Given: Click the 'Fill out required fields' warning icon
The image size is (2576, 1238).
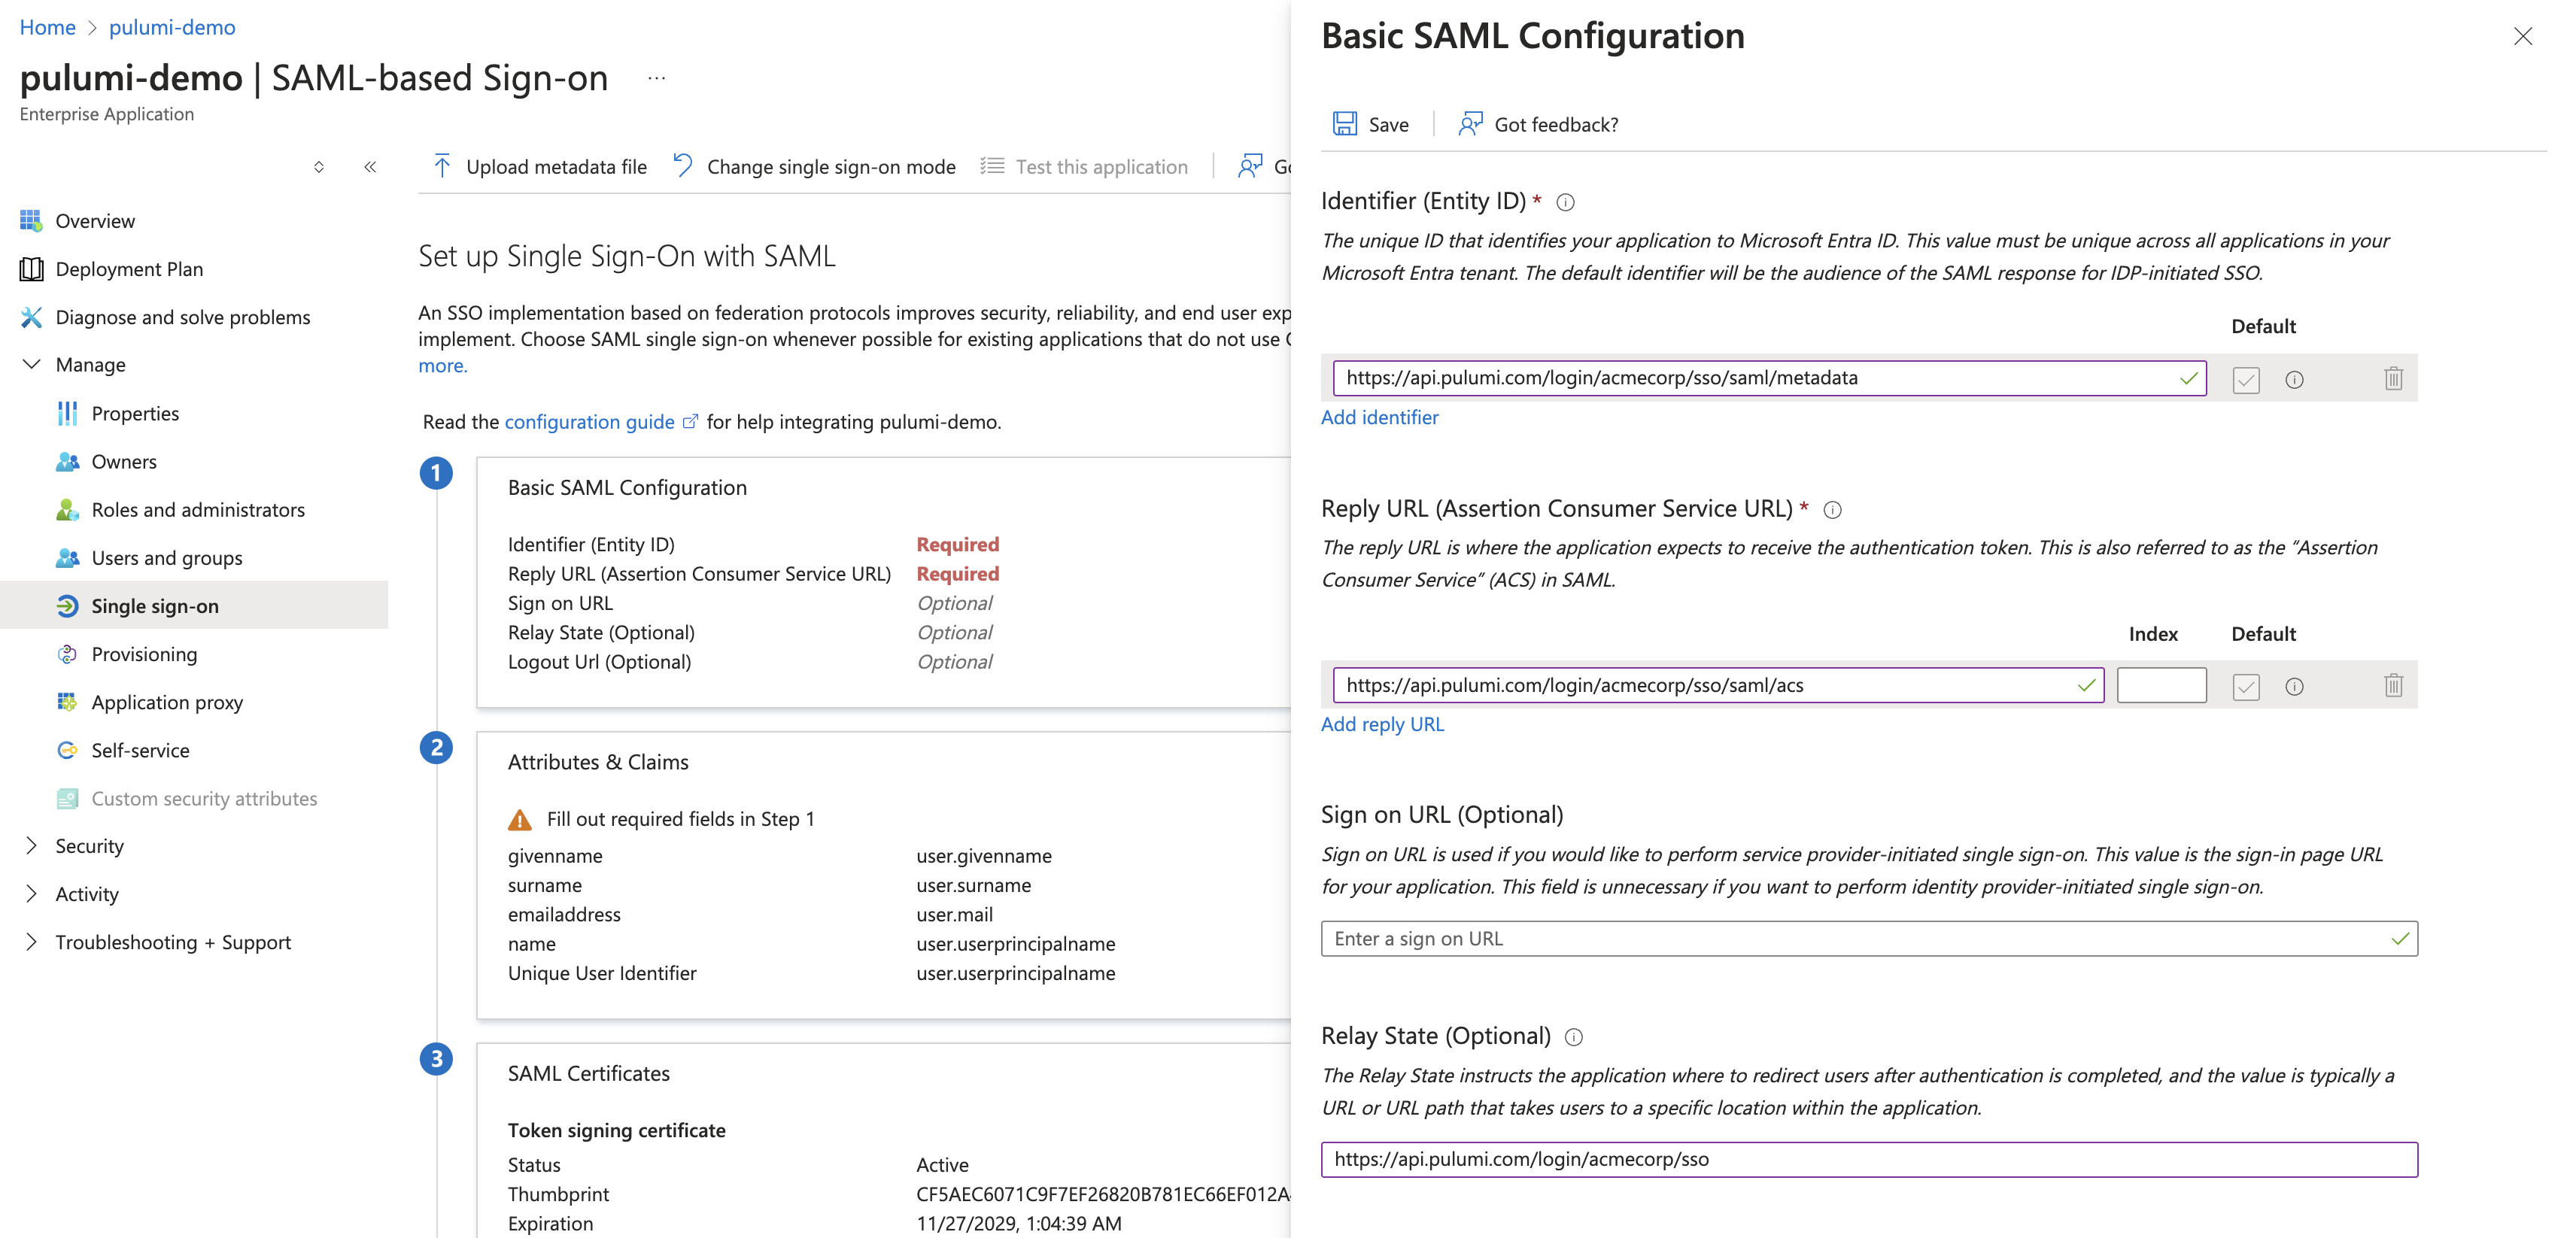Looking at the screenshot, I should (x=520, y=820).
